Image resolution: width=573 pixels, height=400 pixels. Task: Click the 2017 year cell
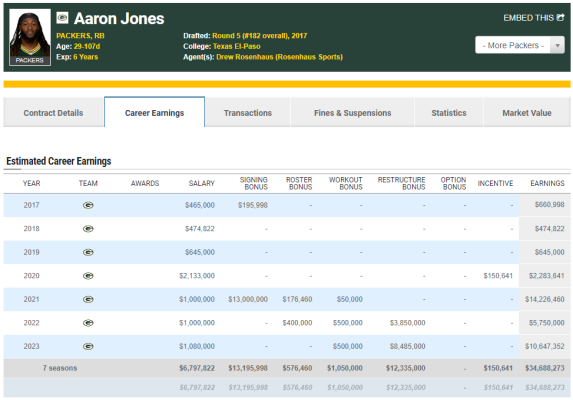point(31,205)
